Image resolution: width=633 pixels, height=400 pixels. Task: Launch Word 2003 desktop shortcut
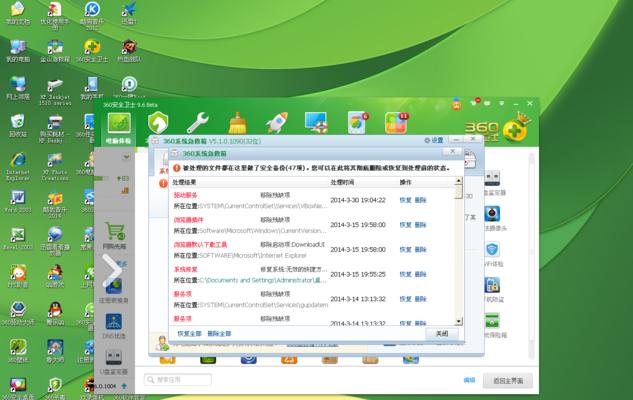pos(17,201)
